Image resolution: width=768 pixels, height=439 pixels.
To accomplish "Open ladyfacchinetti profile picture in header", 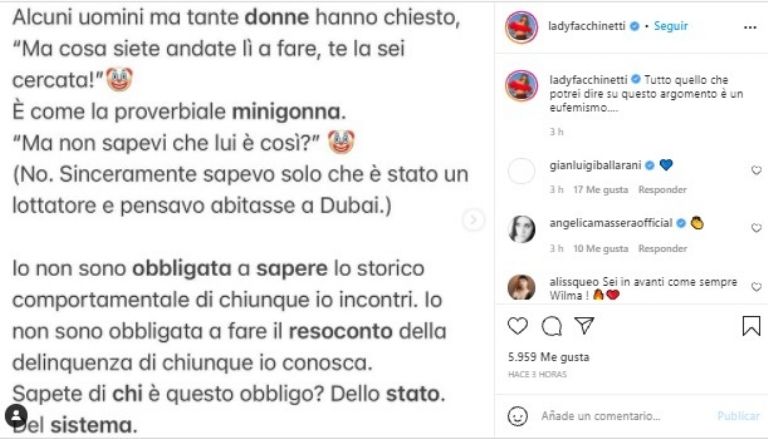I will point(521,27).
